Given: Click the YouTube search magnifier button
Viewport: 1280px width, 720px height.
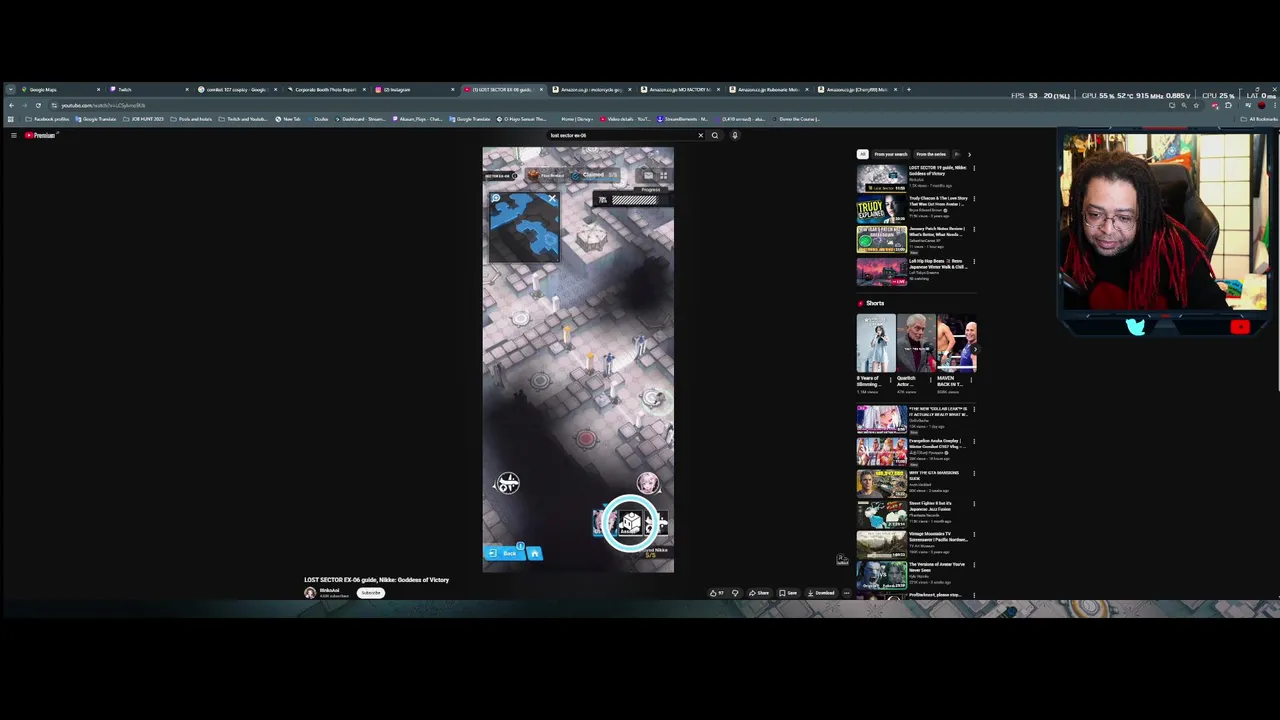Looking at the screenshot, I should click(x=714, y=135).
